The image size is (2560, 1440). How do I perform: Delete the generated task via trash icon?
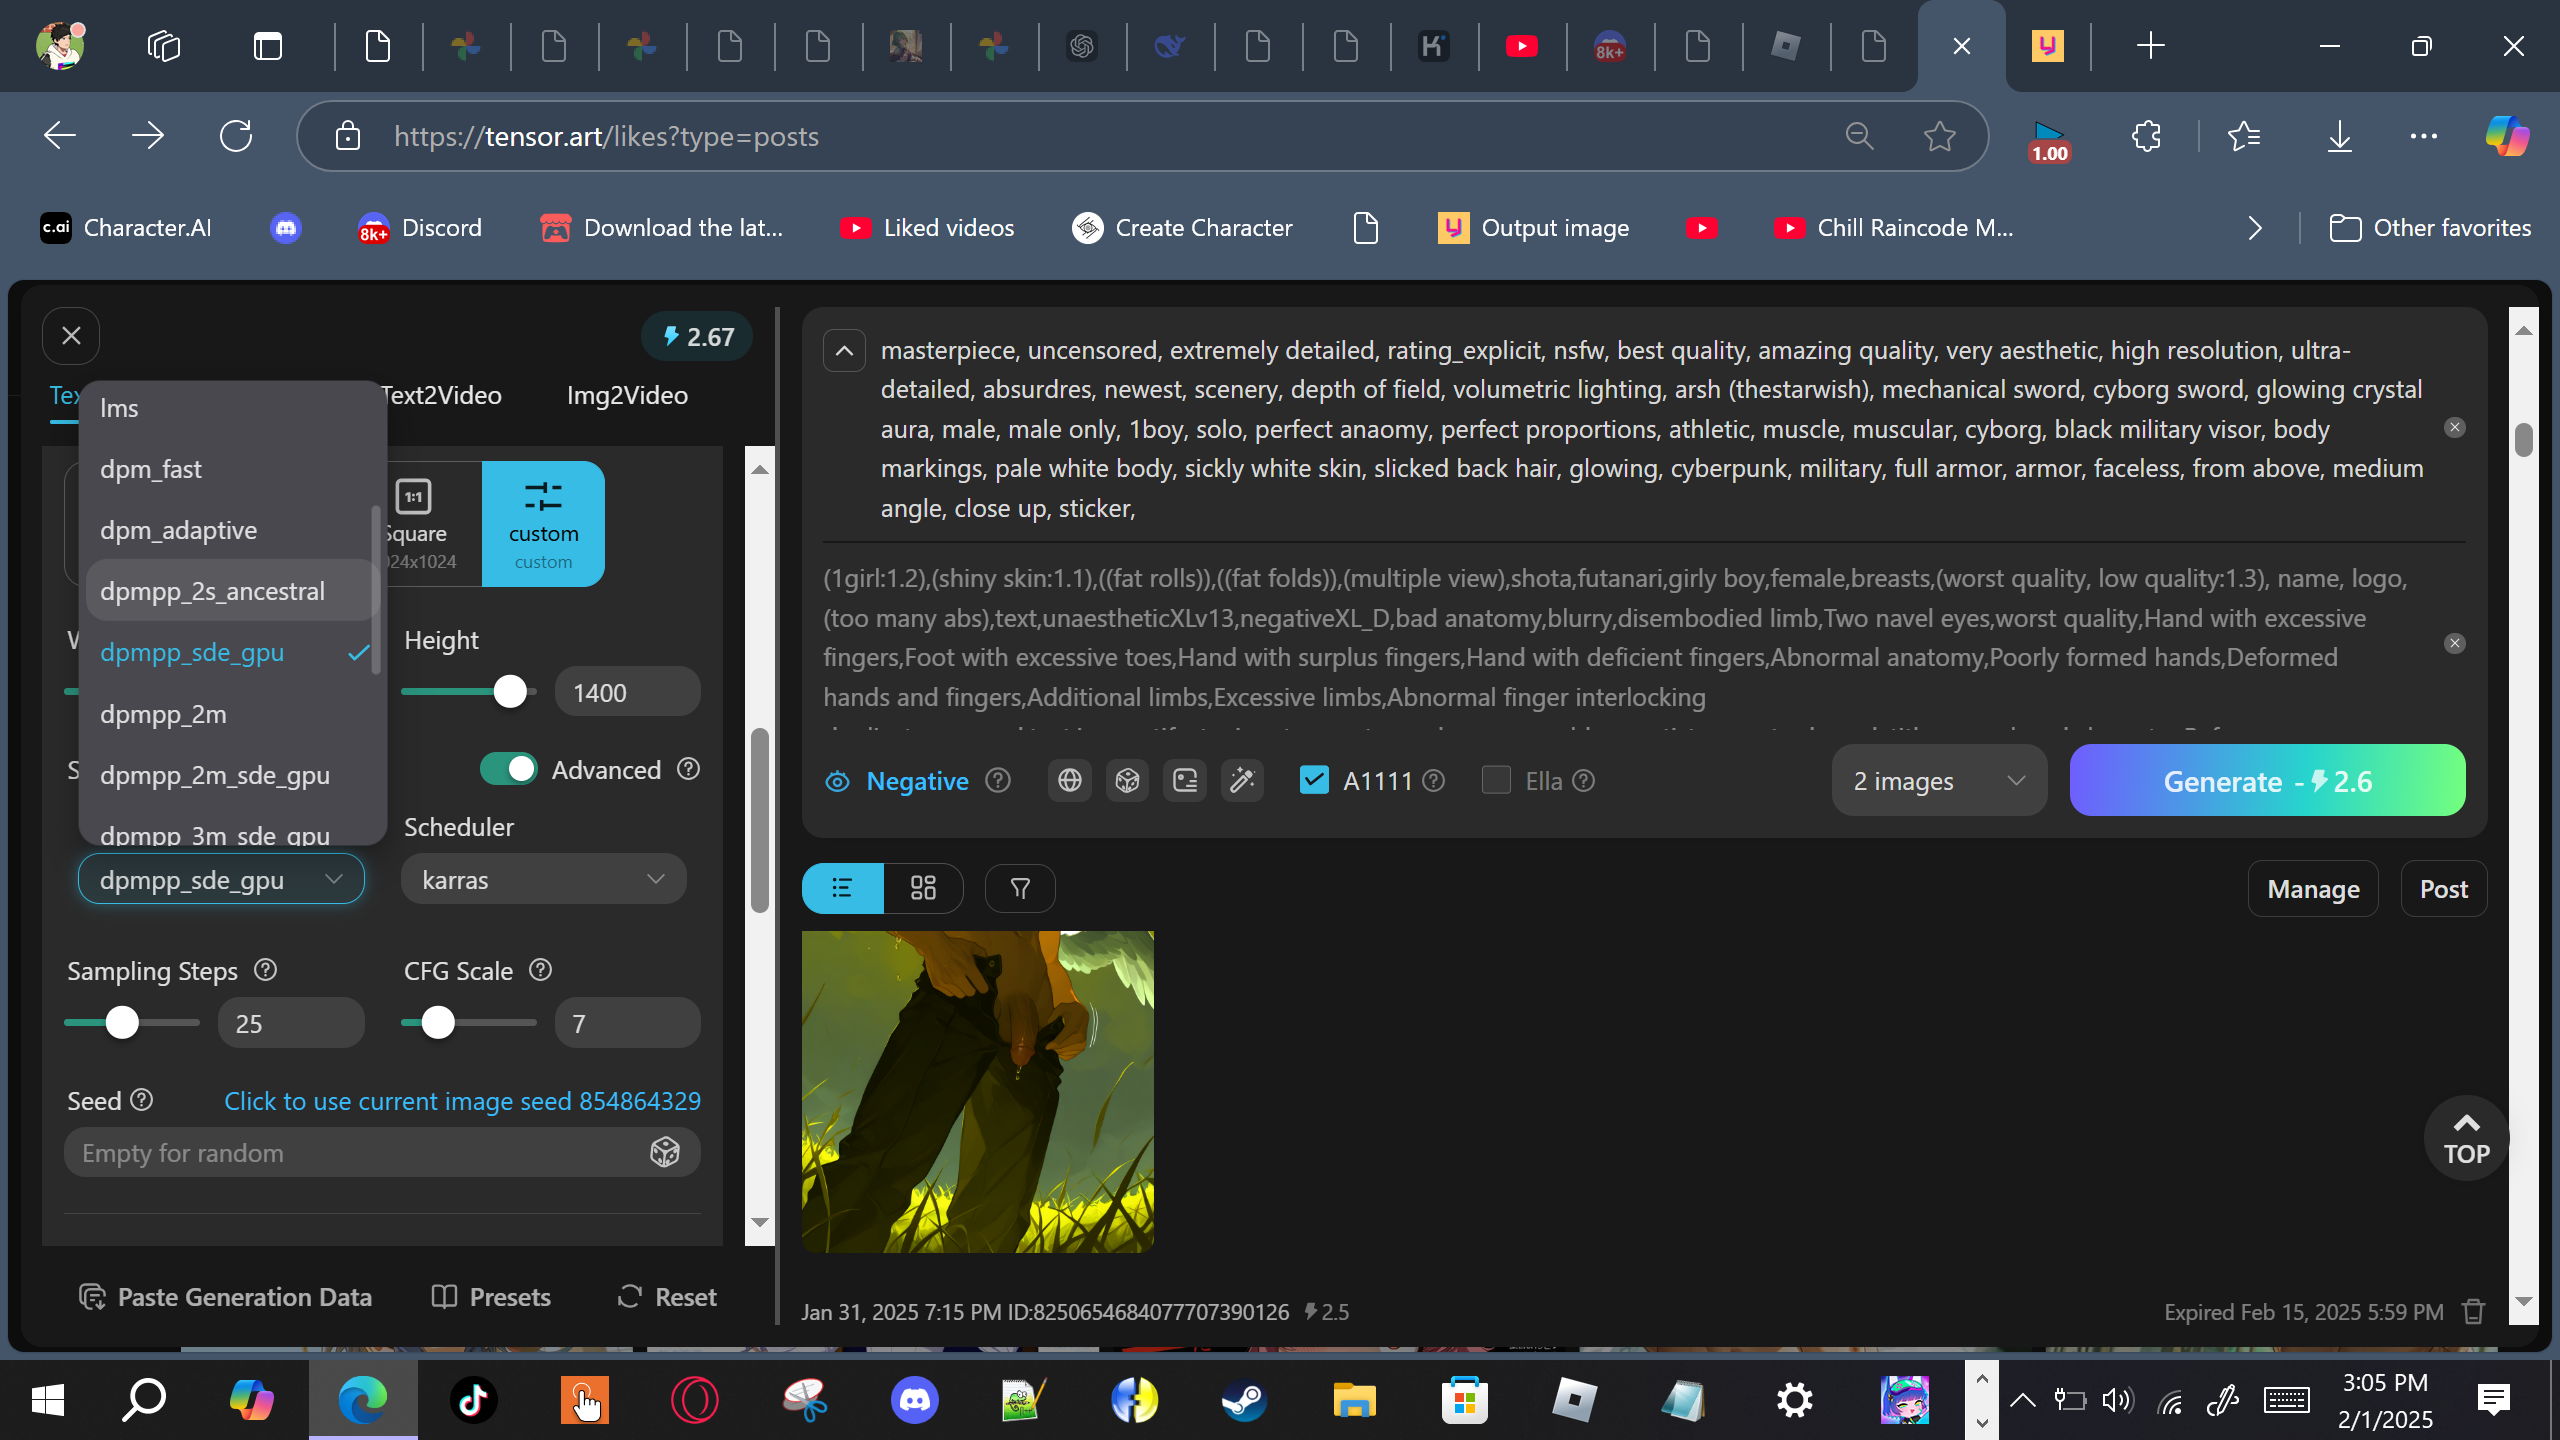coord(2474,1311)
